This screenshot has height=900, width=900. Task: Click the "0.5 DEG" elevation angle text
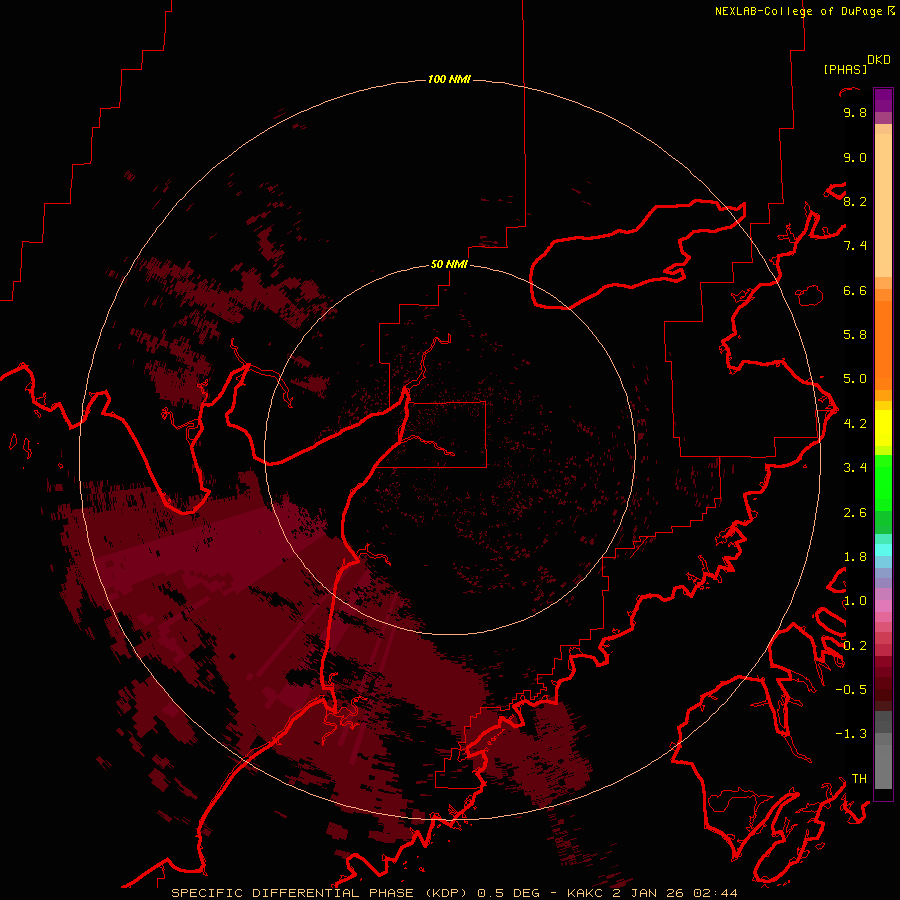point(509,893)
